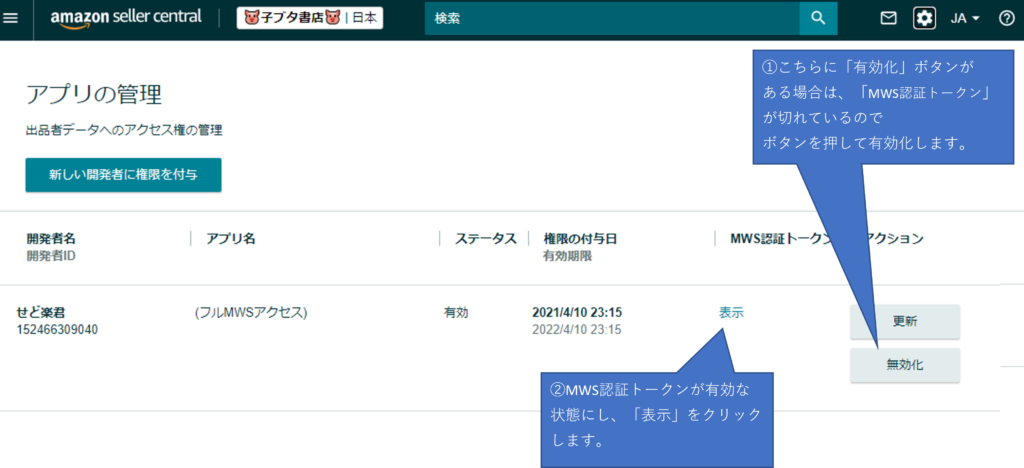Click the 無効化 button for せど楽君
Viewport: 1024px width, 468px height.
click(x=904, y=366)
